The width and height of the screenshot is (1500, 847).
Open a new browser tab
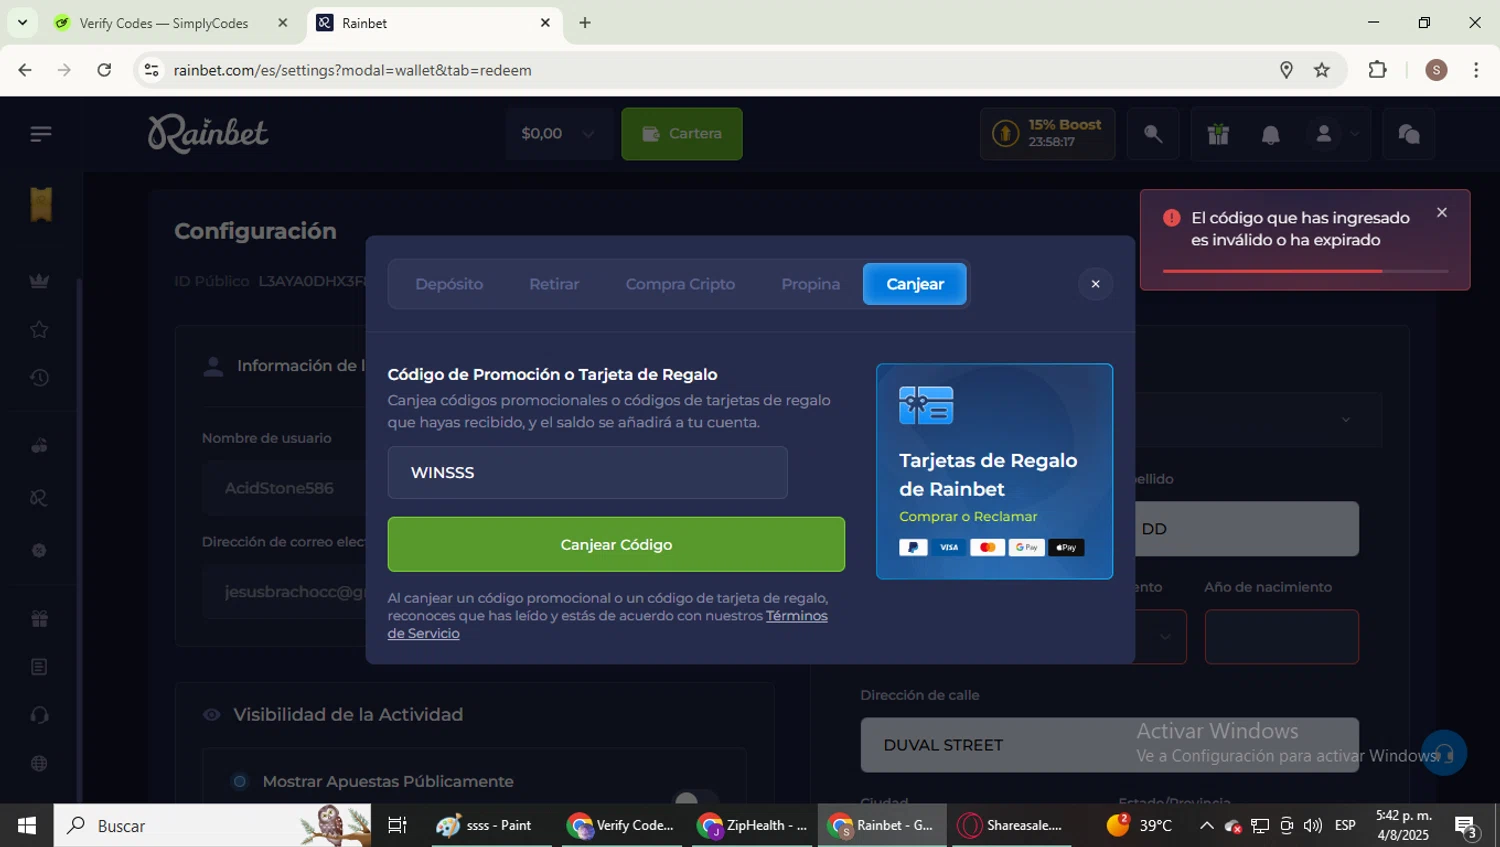coord(585,23)
